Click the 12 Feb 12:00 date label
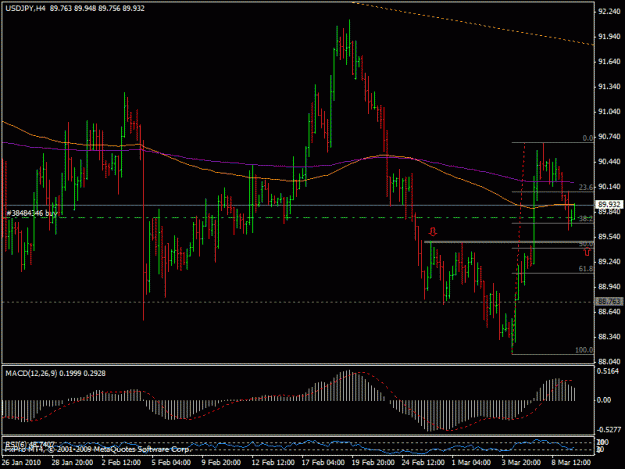The image size is (625, 469). tap(273, 462)
